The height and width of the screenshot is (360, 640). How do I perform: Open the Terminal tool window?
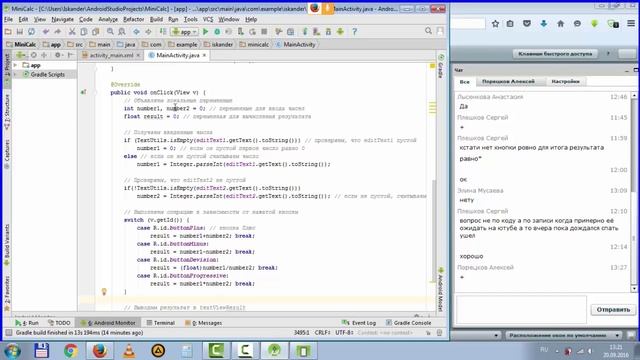[160, 323]
